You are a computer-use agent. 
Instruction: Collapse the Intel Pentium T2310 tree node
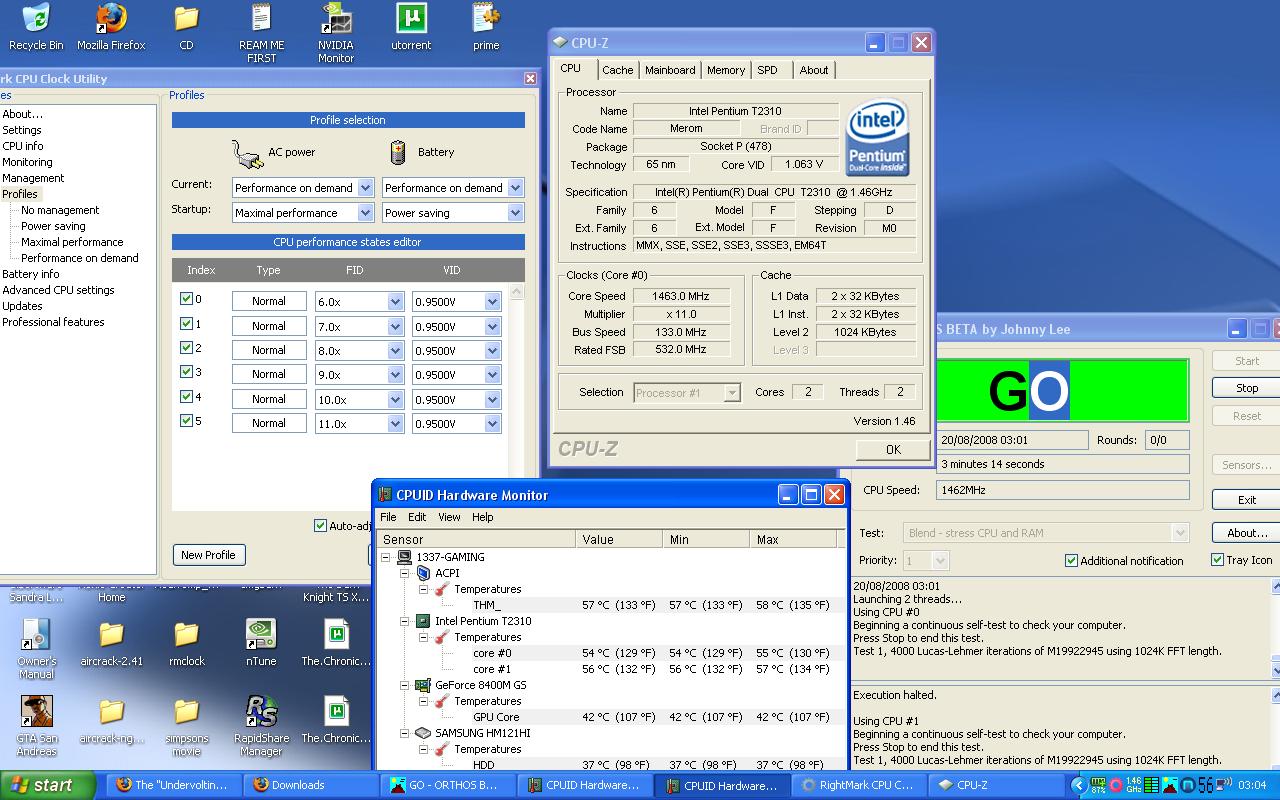click(405, 621)
